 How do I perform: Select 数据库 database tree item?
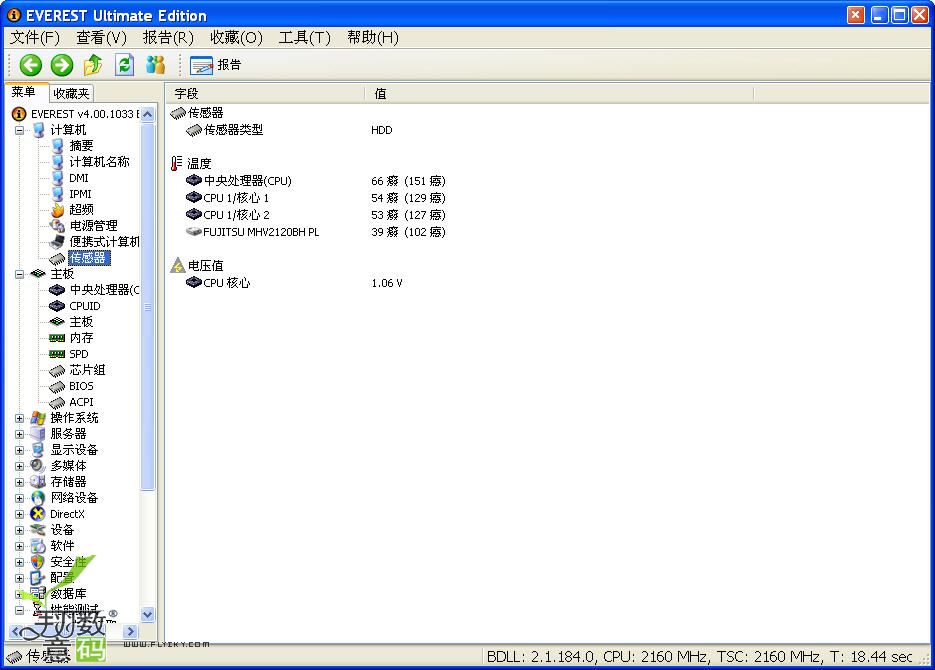coord(68,594)
